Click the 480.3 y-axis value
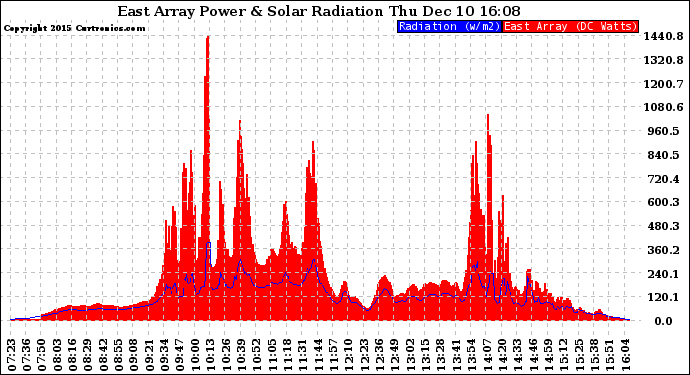The image size is (690, 375). tap(663, 226)
